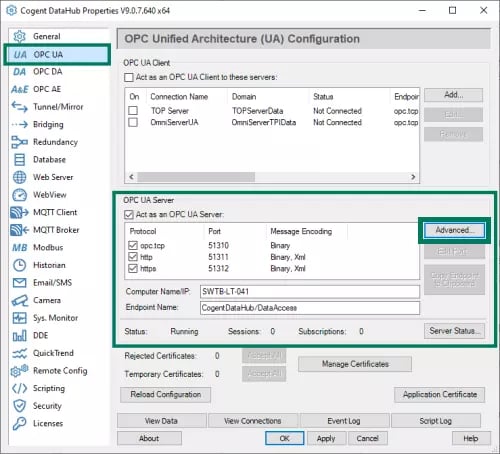Click the scroll left arrow of client list

pyautogui.click(x=131, y=177)
